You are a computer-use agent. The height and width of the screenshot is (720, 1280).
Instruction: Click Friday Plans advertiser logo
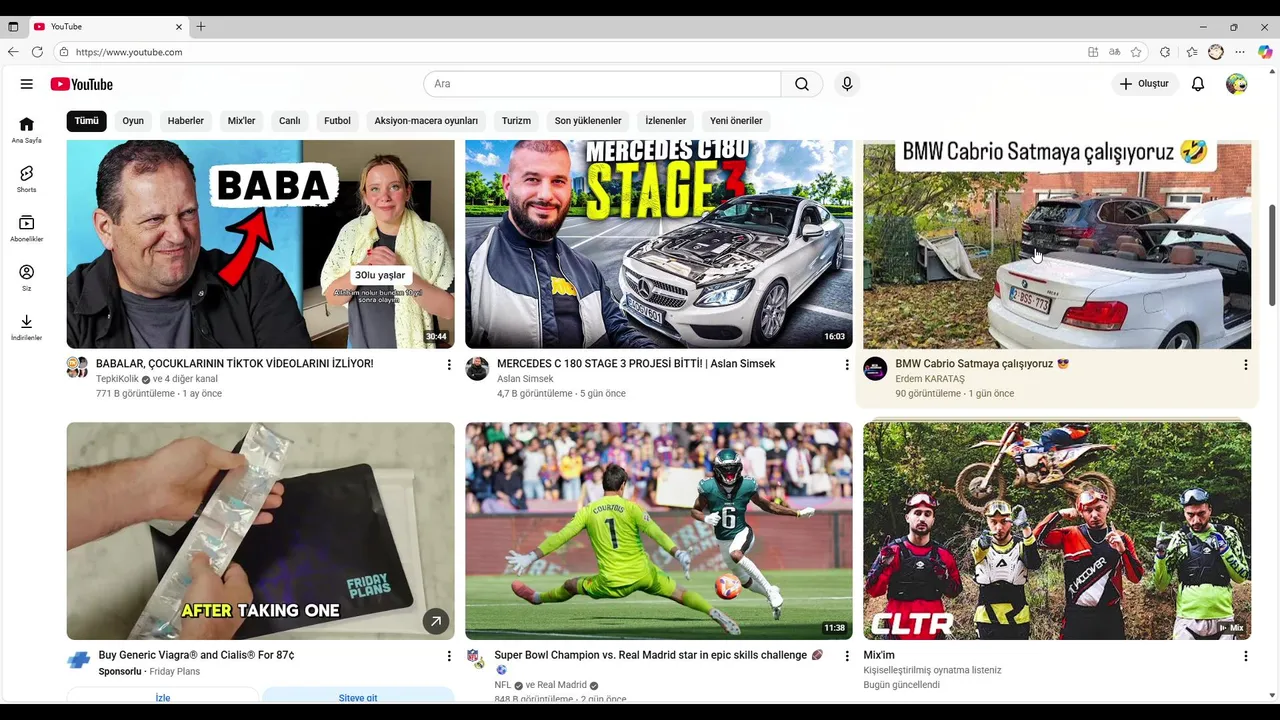click(x=78, y=660)
